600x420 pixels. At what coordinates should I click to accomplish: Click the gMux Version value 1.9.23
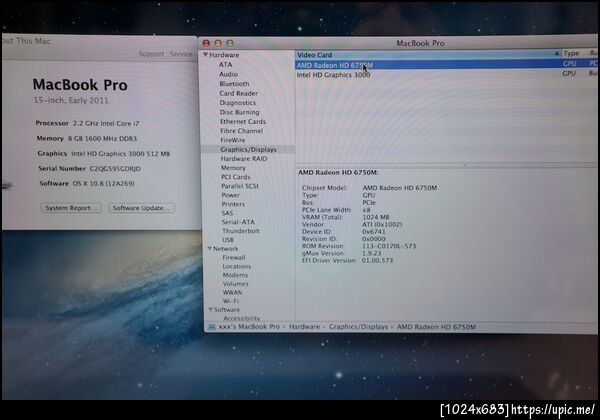click(x=372, y=253)
